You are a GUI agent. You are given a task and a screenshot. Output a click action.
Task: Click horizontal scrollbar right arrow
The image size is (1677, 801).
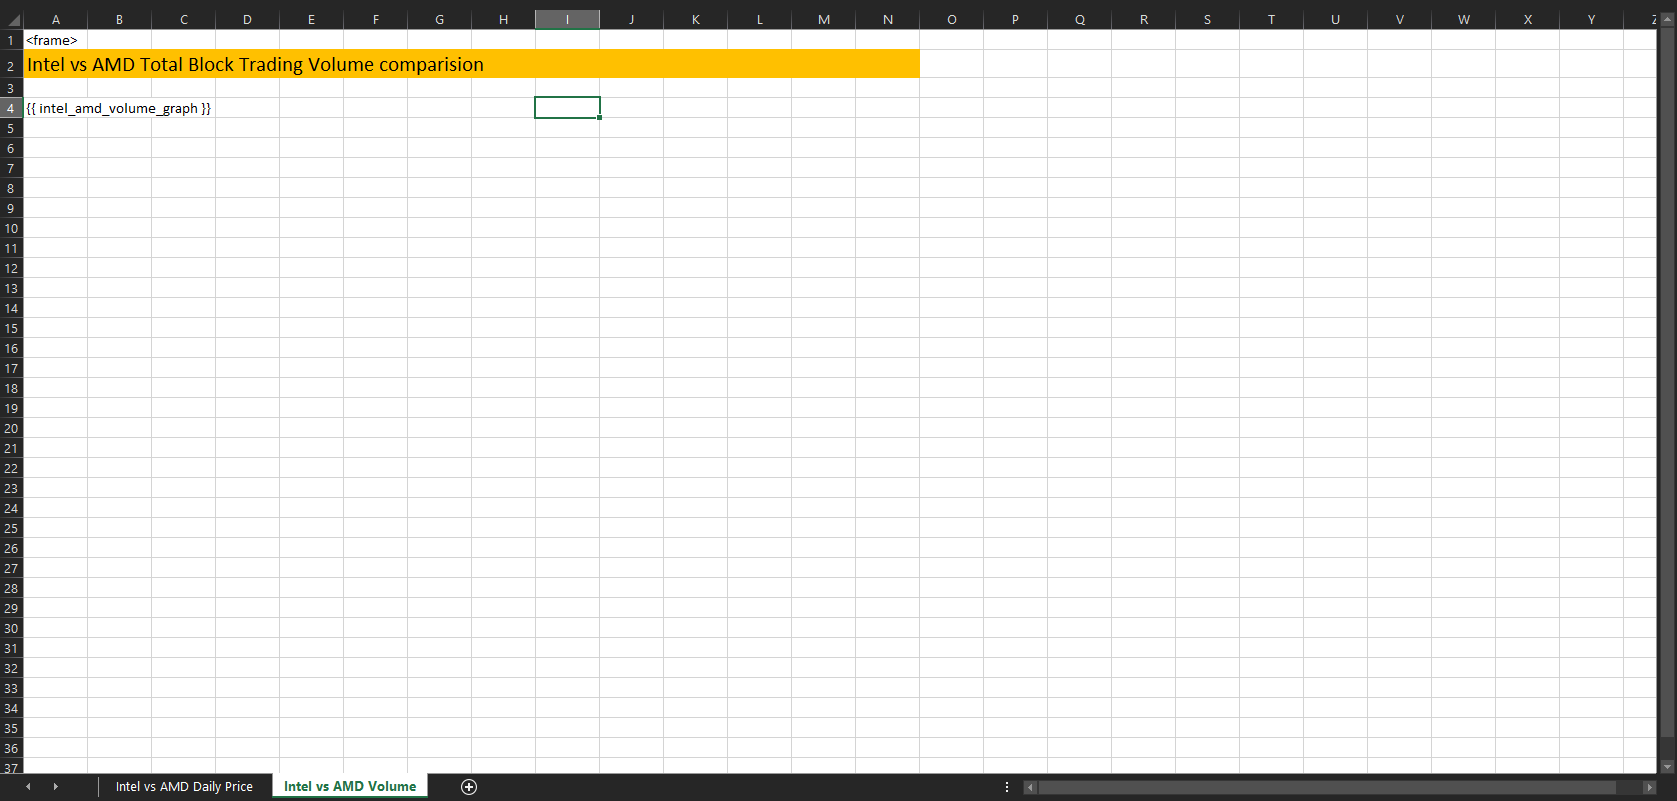[1650, 788]
